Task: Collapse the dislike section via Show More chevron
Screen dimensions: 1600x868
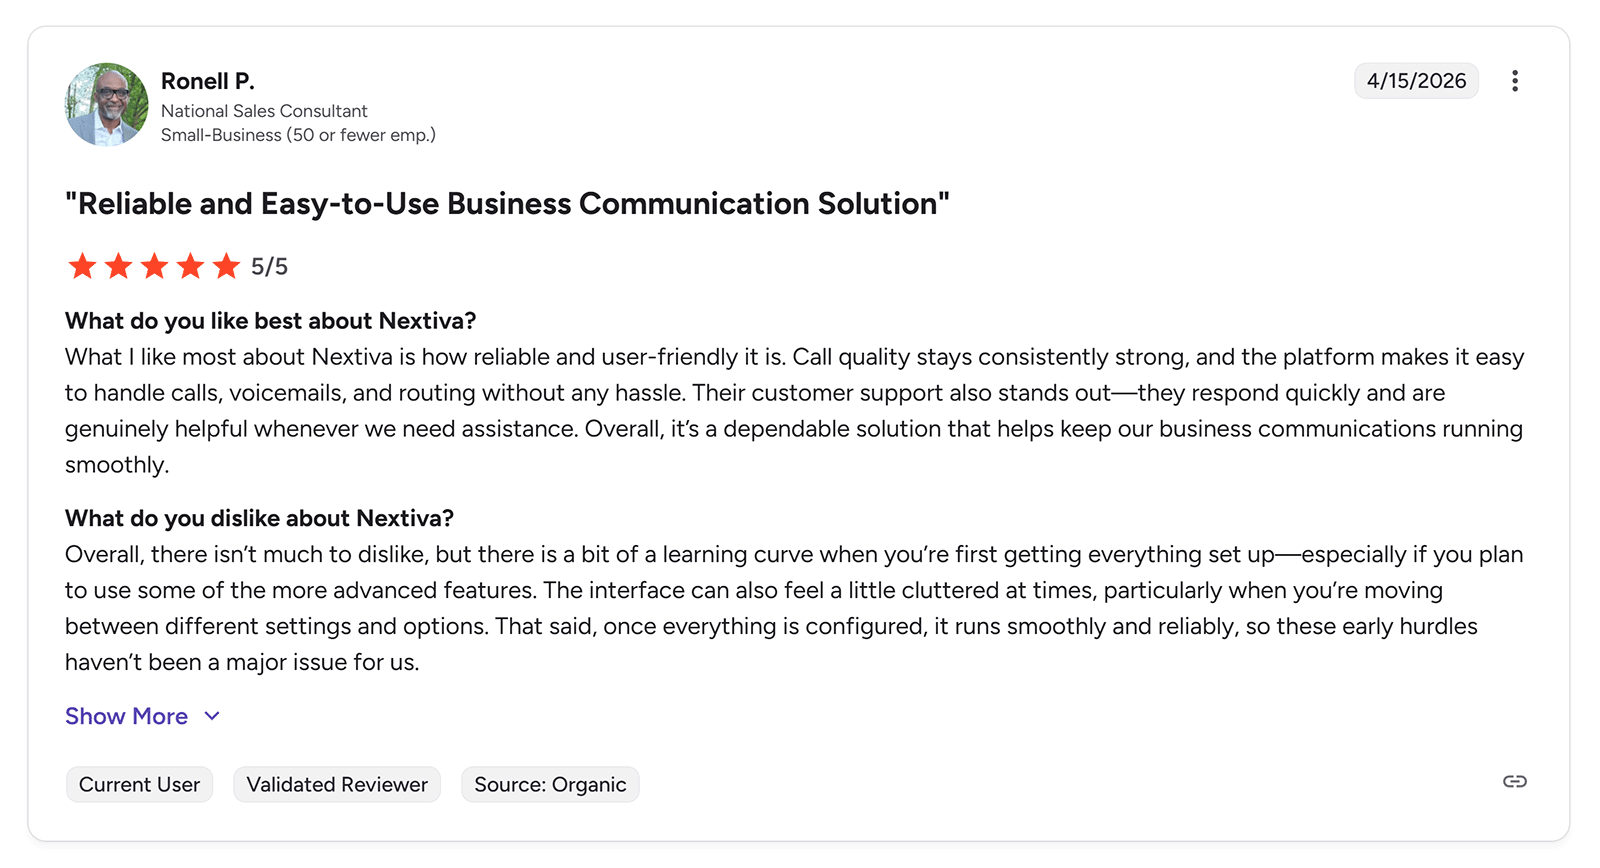Action: [x=211, y=716]
